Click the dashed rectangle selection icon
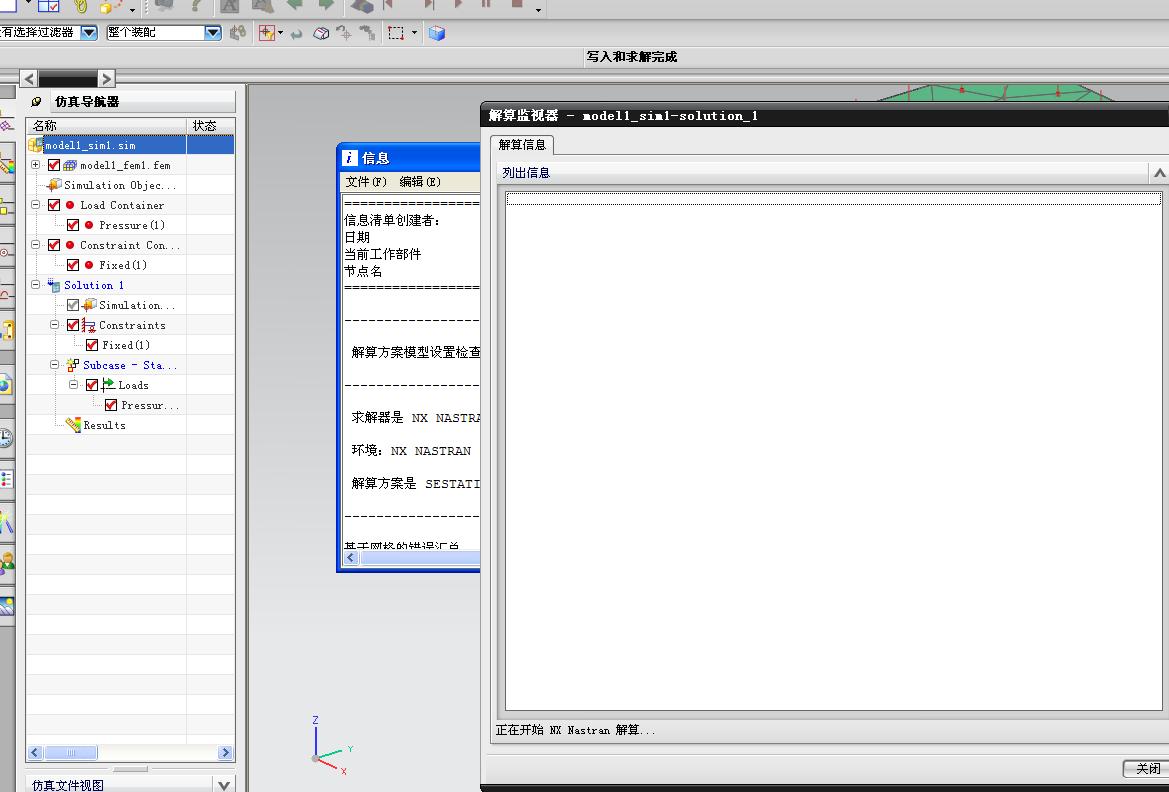 [x=396, y=33]
